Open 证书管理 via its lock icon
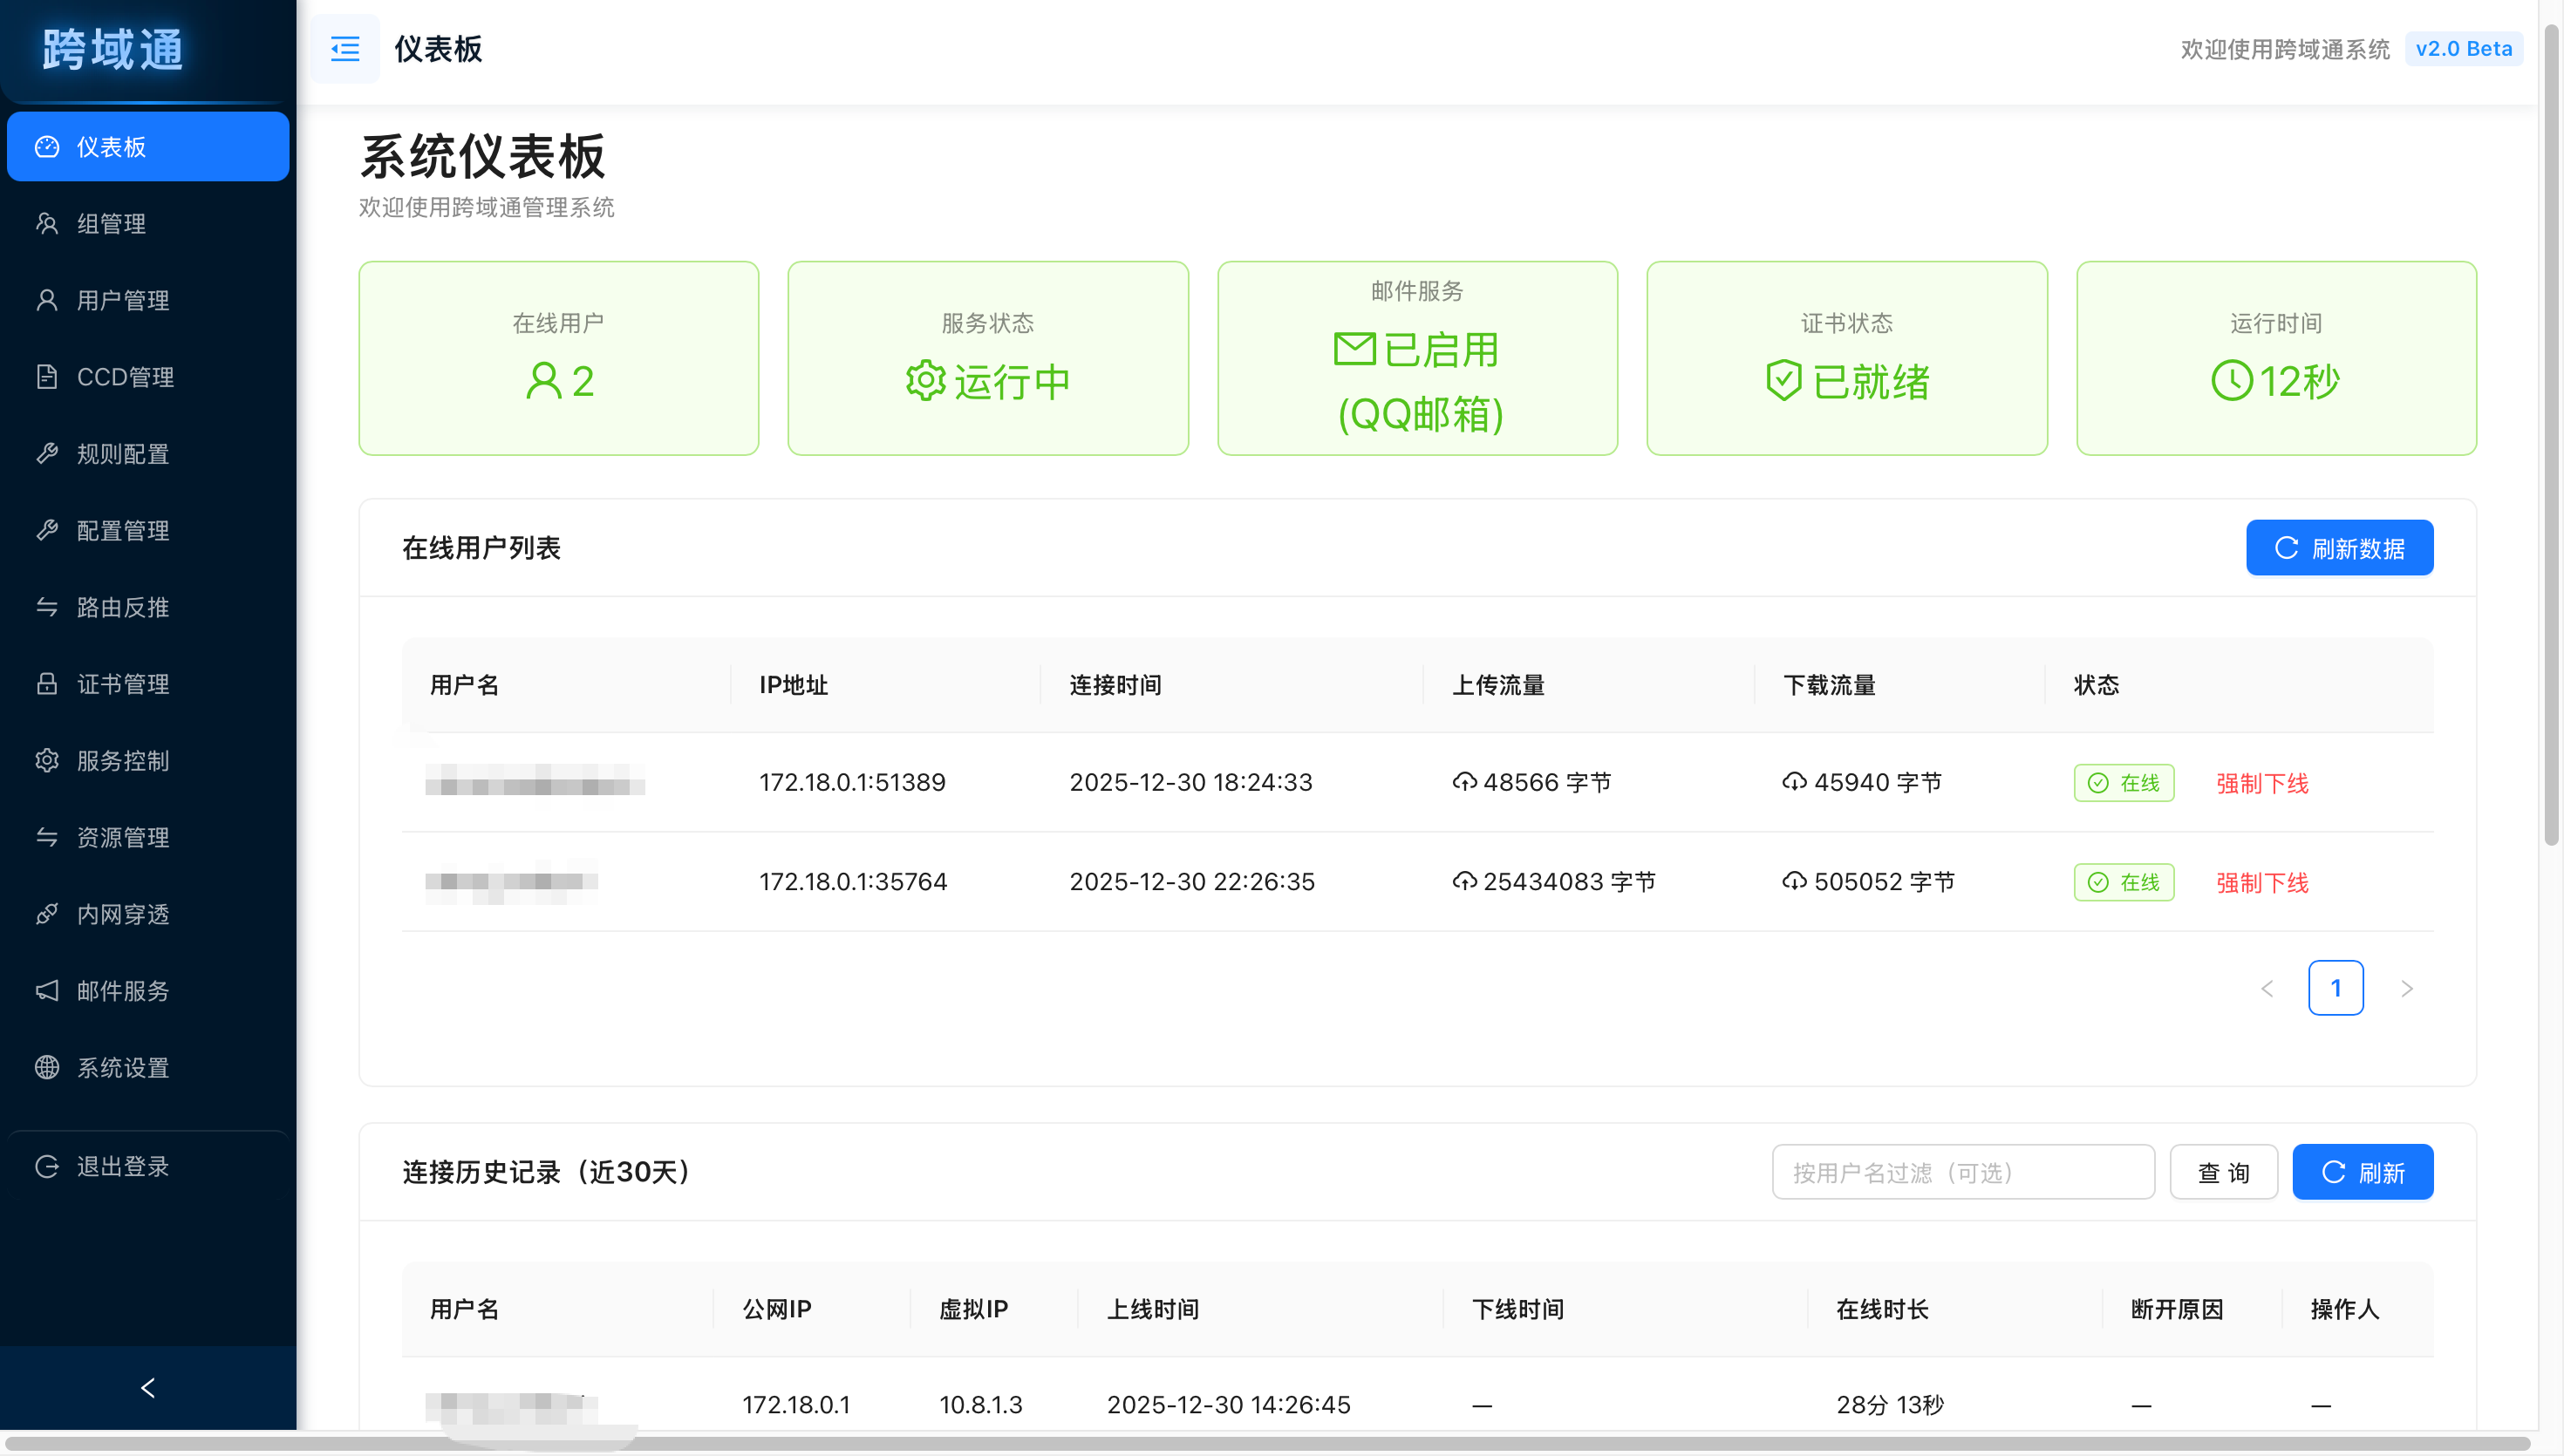The height and width of the screenshot is (1456, 2564). click(48, 684)
